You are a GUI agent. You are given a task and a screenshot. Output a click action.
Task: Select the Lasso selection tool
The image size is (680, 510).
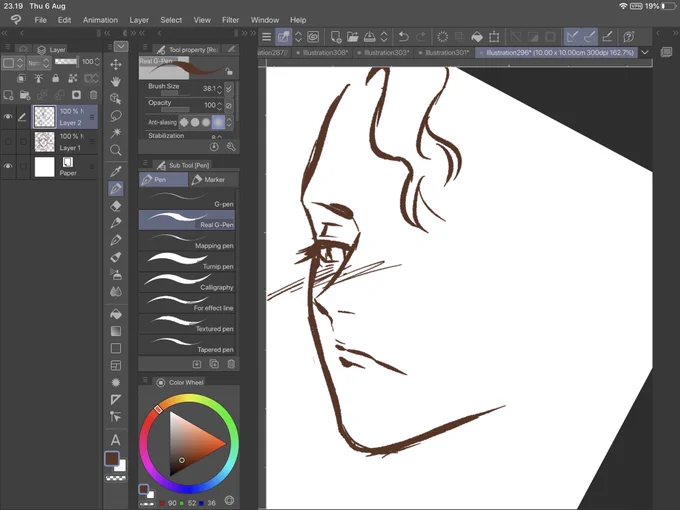(116, 116)
